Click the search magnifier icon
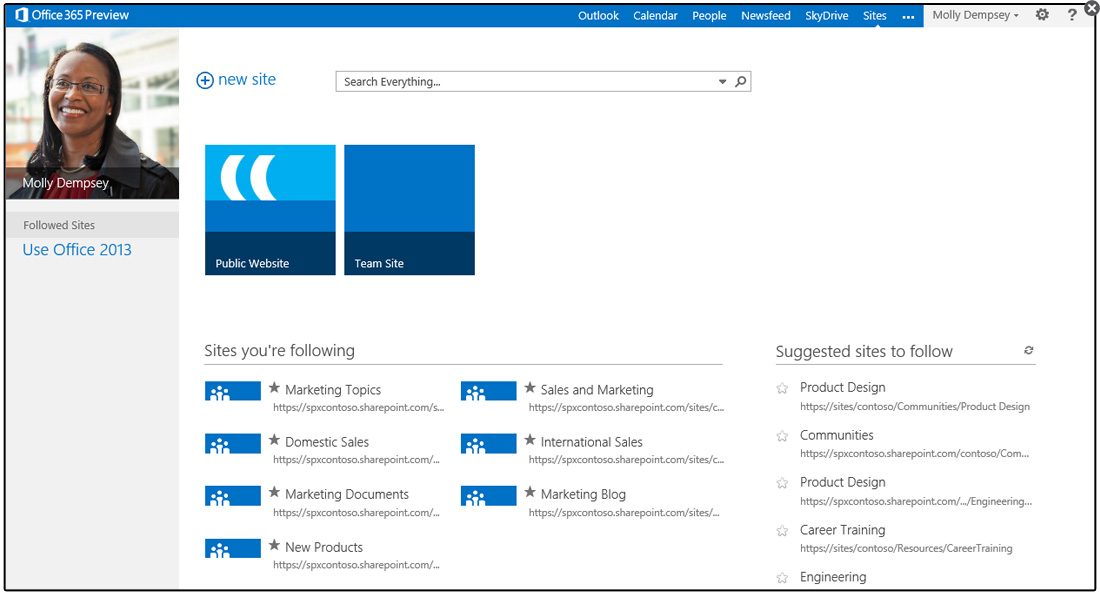Screen dimensions: 1100x595 (740, 81)
